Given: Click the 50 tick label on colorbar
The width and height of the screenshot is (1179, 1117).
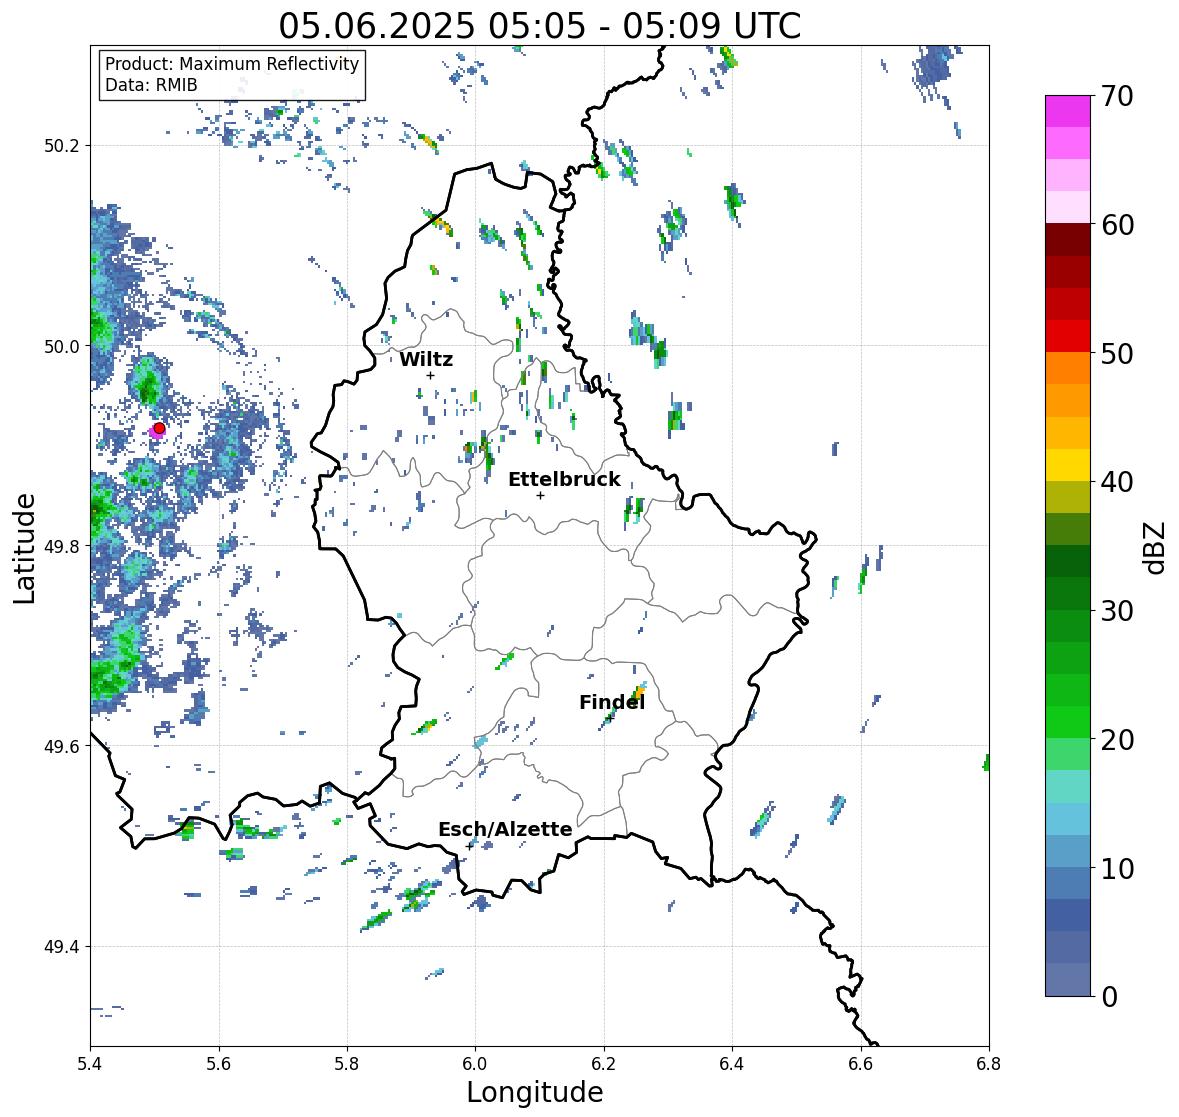Looking at the screenshot, I should (1117, 353).
